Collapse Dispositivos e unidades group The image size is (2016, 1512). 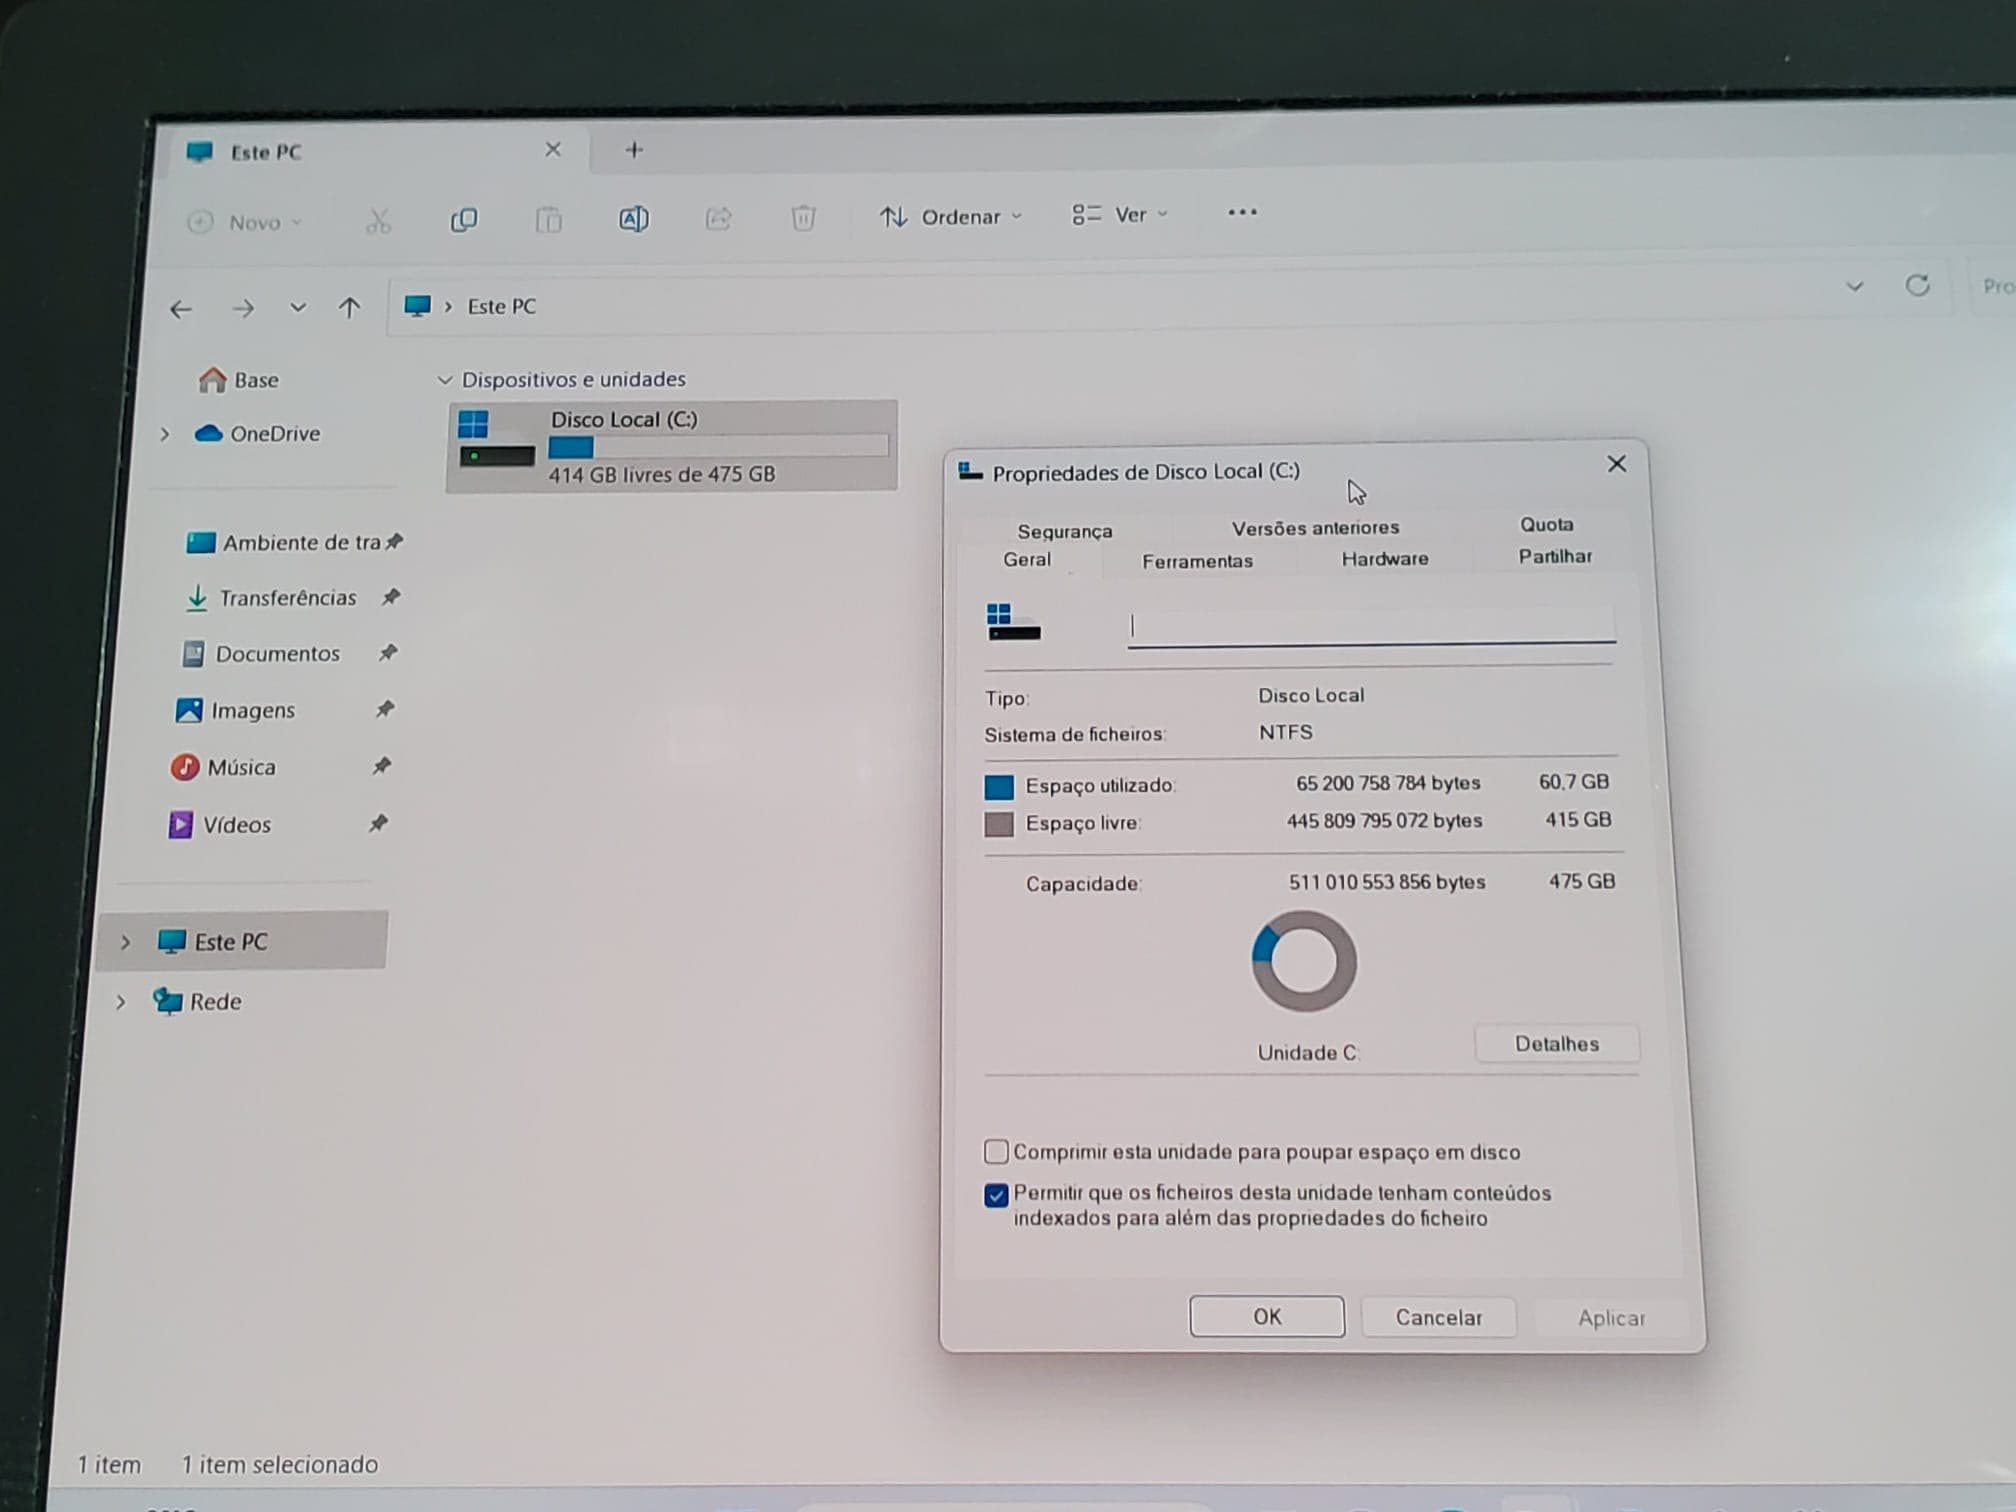(445, 380)
